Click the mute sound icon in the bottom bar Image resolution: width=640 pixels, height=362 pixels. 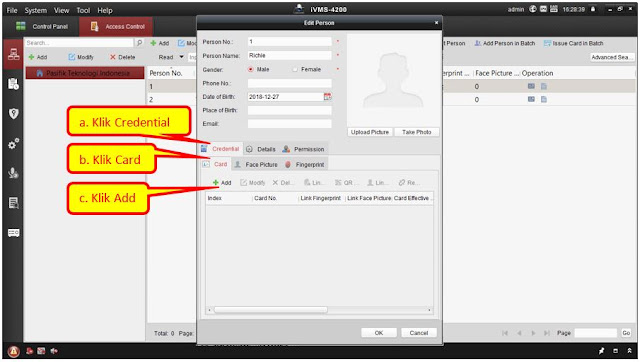[54, 351]
